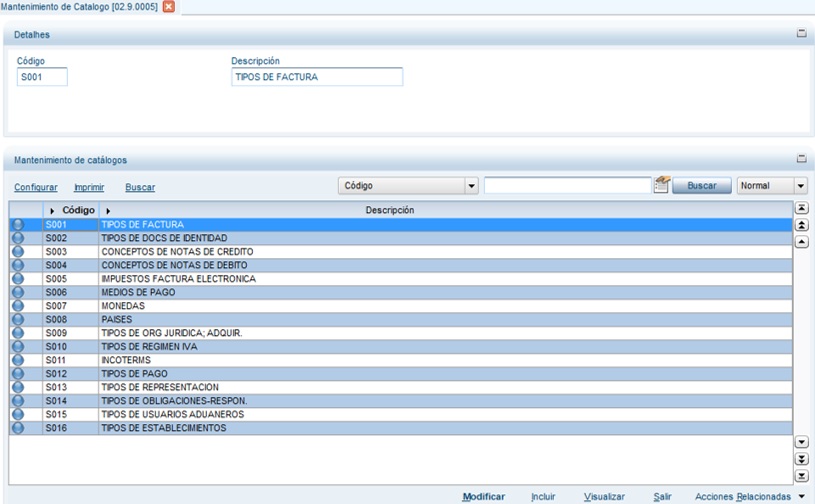This screenshot has width=815, height=504.
Task: Click the Visualizar action
Action: (604, 497)
